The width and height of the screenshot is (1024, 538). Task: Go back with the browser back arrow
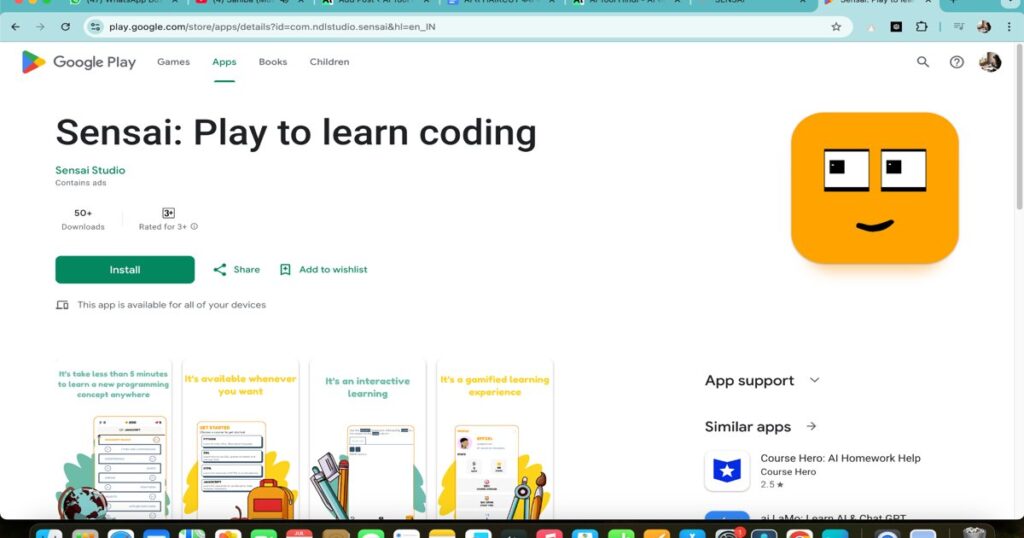[x=16, y=27]
